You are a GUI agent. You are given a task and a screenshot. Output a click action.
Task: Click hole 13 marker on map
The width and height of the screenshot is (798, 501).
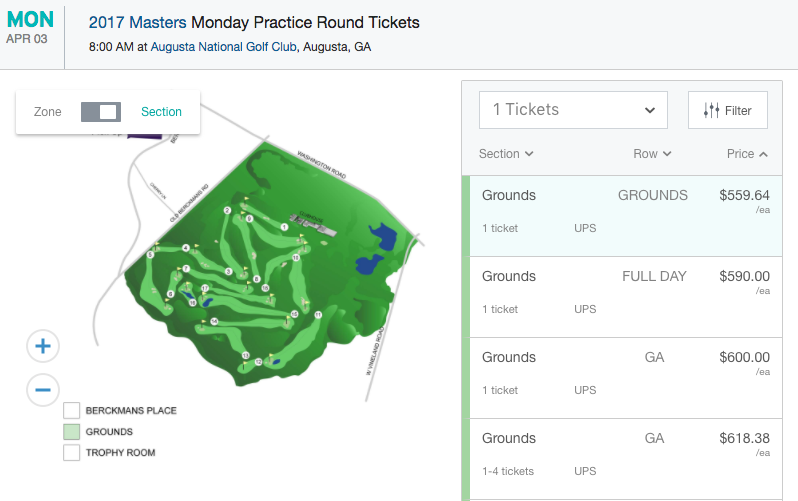pyautogui.click(x=246, y=355)
